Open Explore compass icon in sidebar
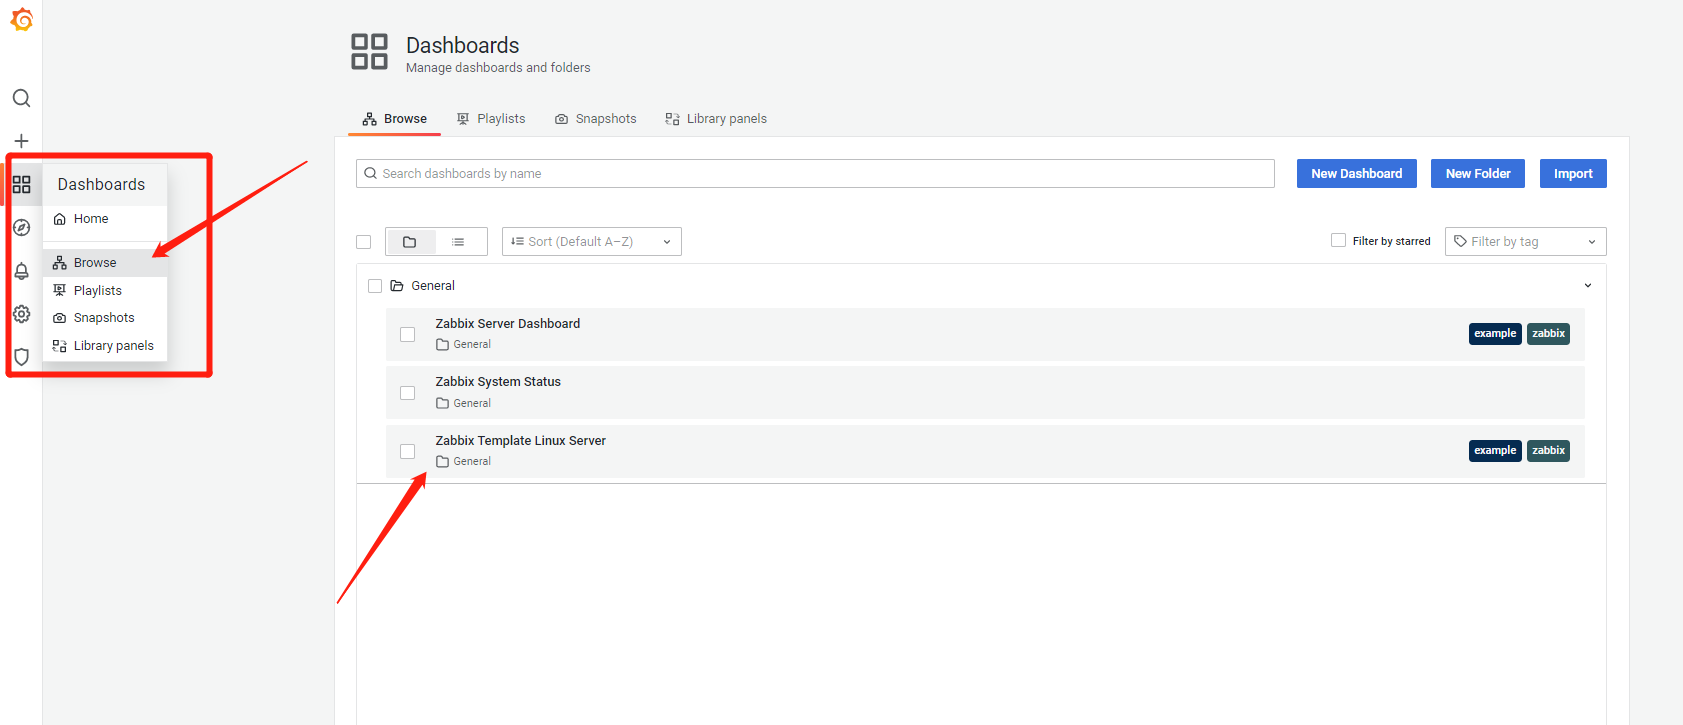 pos(21,227)
